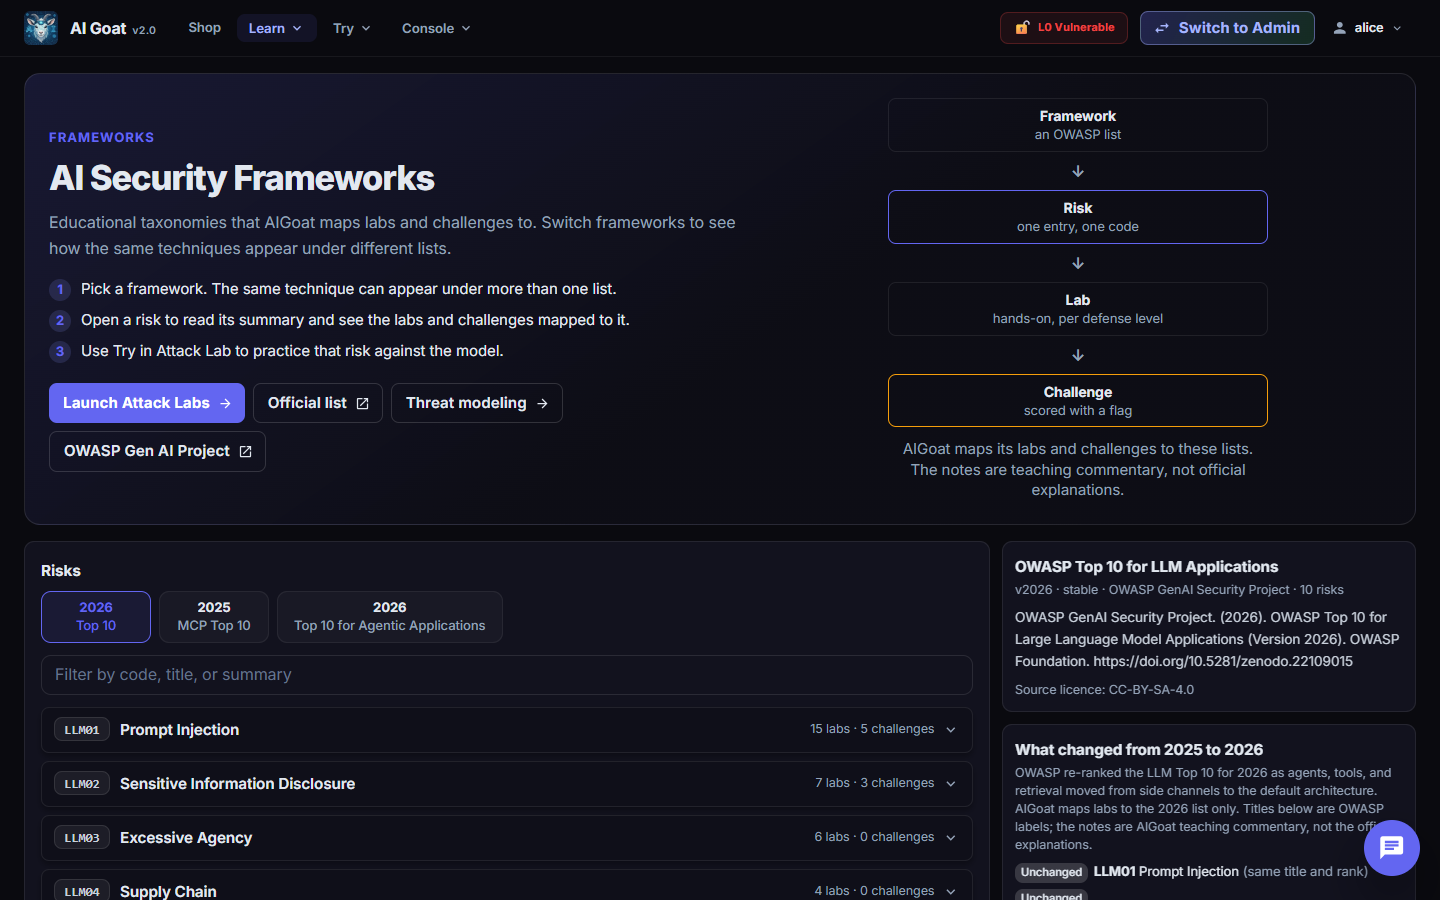Open the Try dropdown menu
Image resolution: width=1440 pixels, height=900 pixels.
351,28
